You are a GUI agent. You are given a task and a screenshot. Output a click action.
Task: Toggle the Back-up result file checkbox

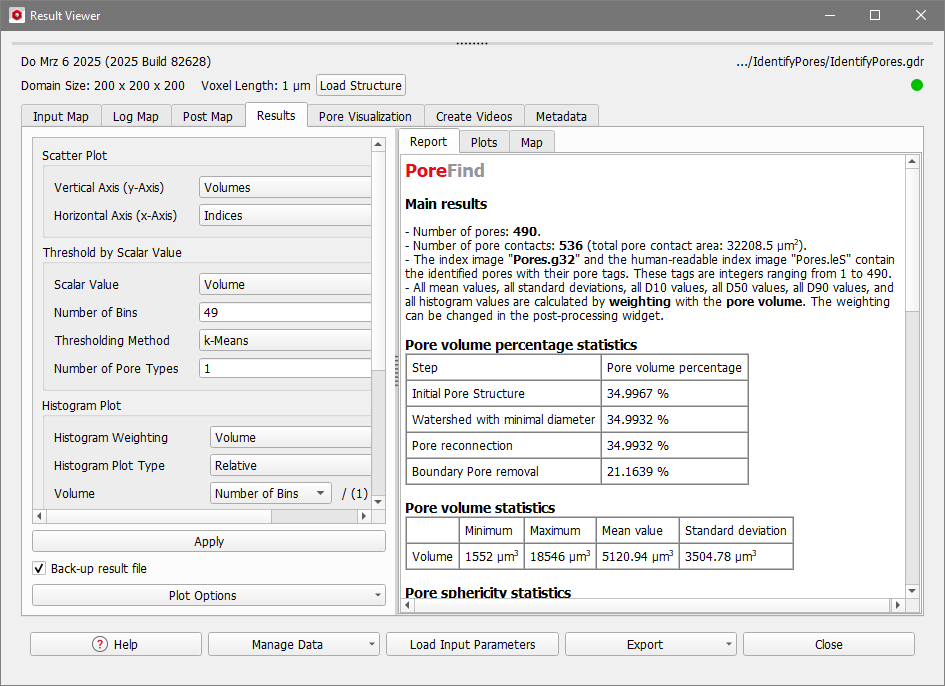(x=39, y=568)
